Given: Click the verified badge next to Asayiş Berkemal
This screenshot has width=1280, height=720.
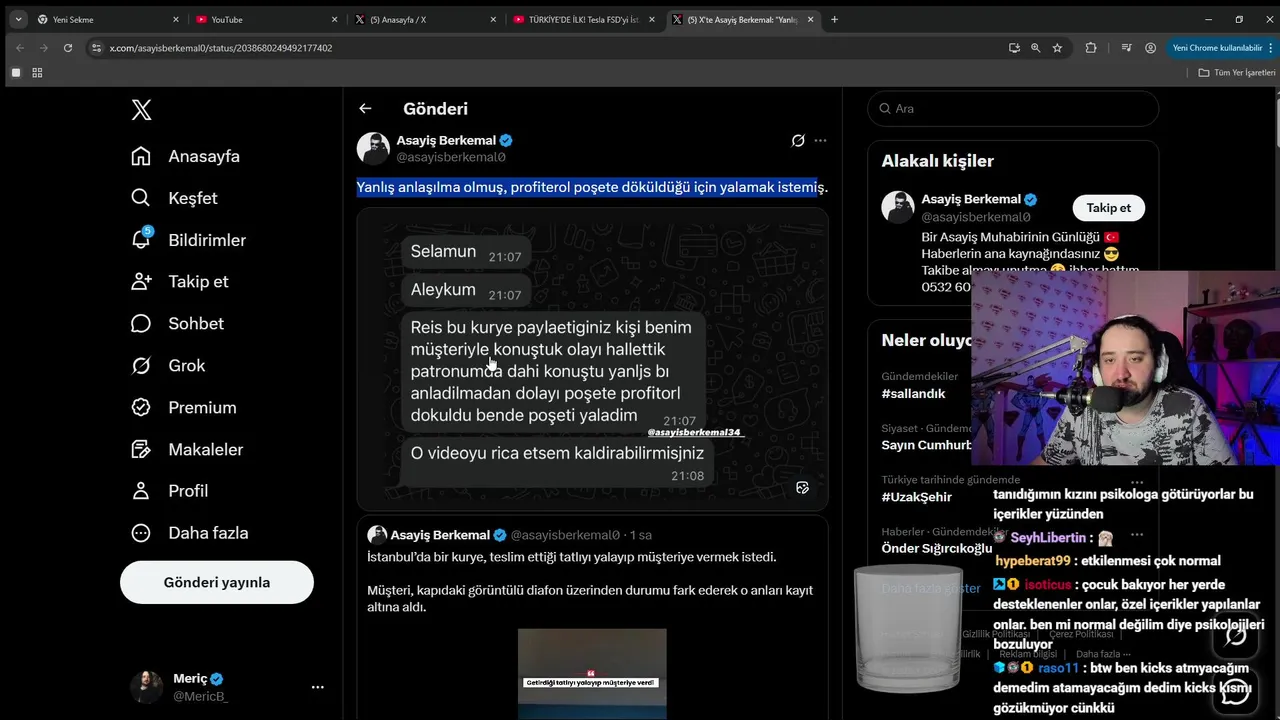Looking at the screenshot, I should [506, 140].
